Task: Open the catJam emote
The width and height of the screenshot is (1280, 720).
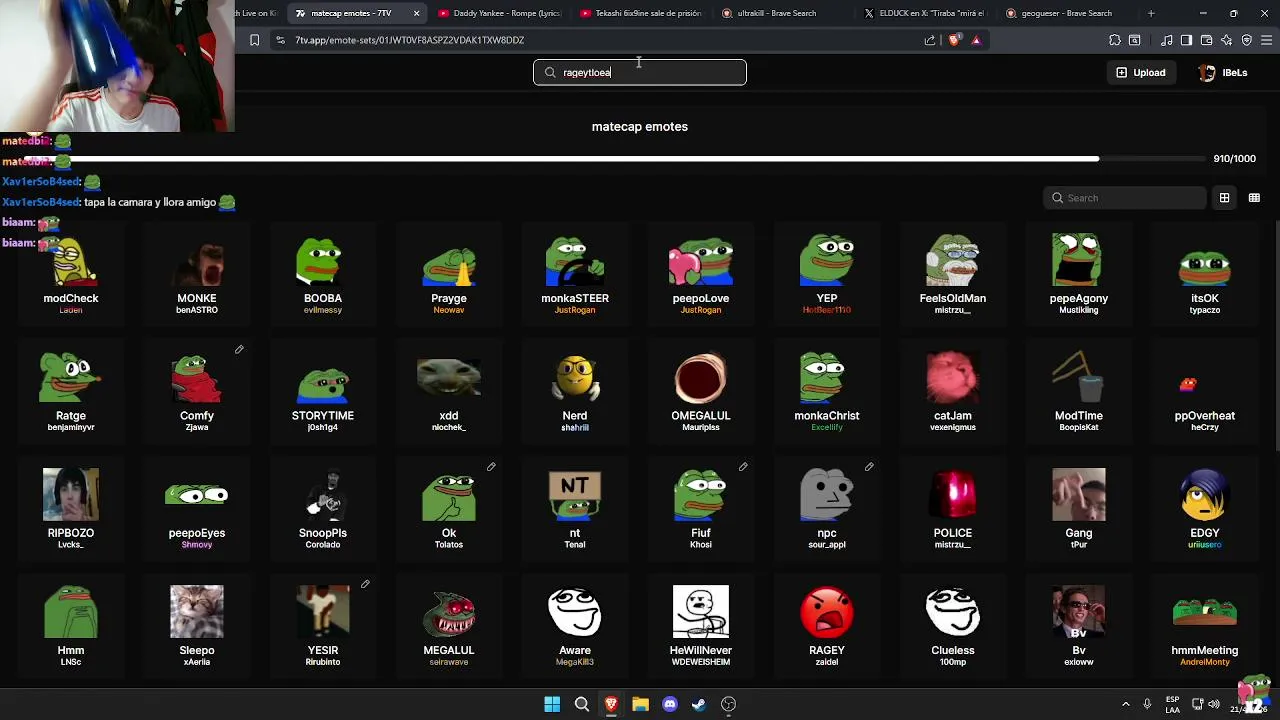Action: click(953, 392)
